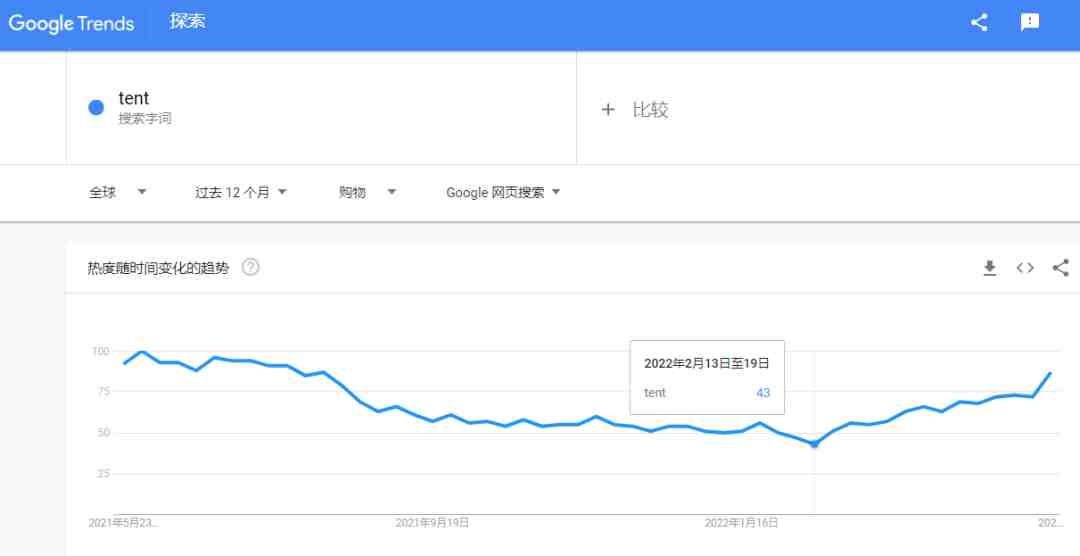Open the help question mark icon
The height and width of the screenshot is (556, 1080).
pos(251,267)
